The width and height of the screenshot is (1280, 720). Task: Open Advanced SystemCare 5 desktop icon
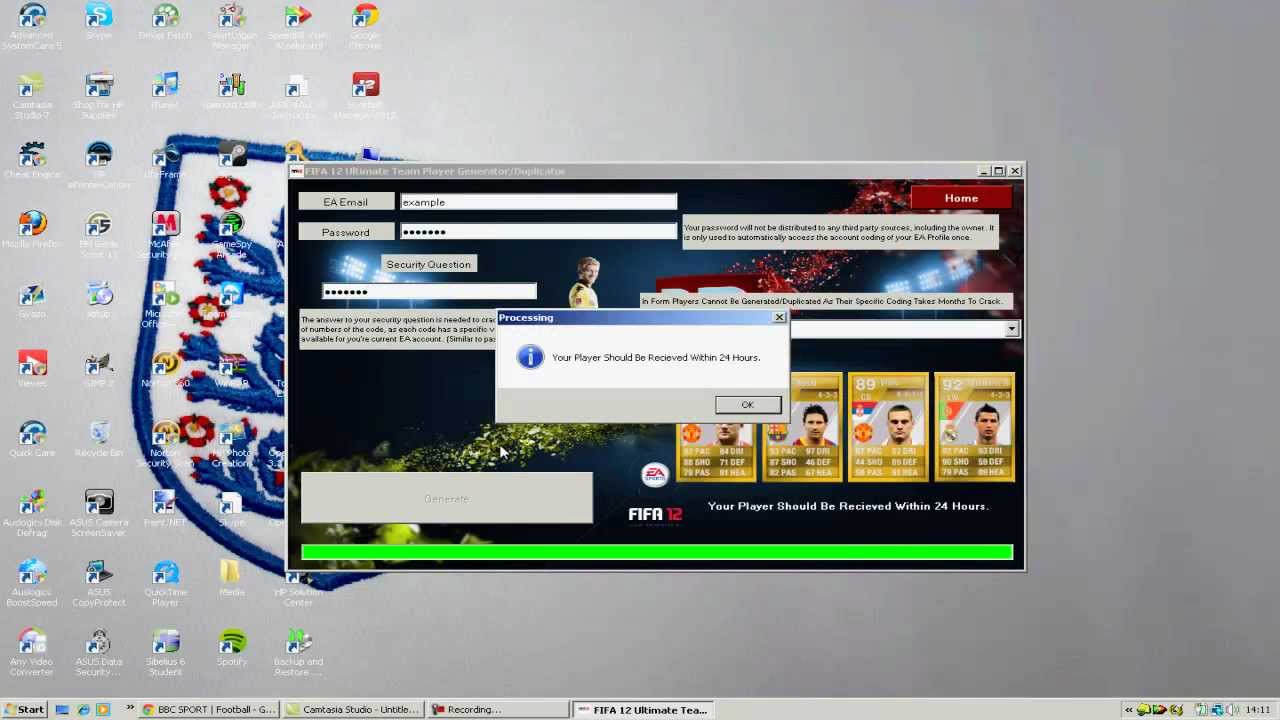32,26
